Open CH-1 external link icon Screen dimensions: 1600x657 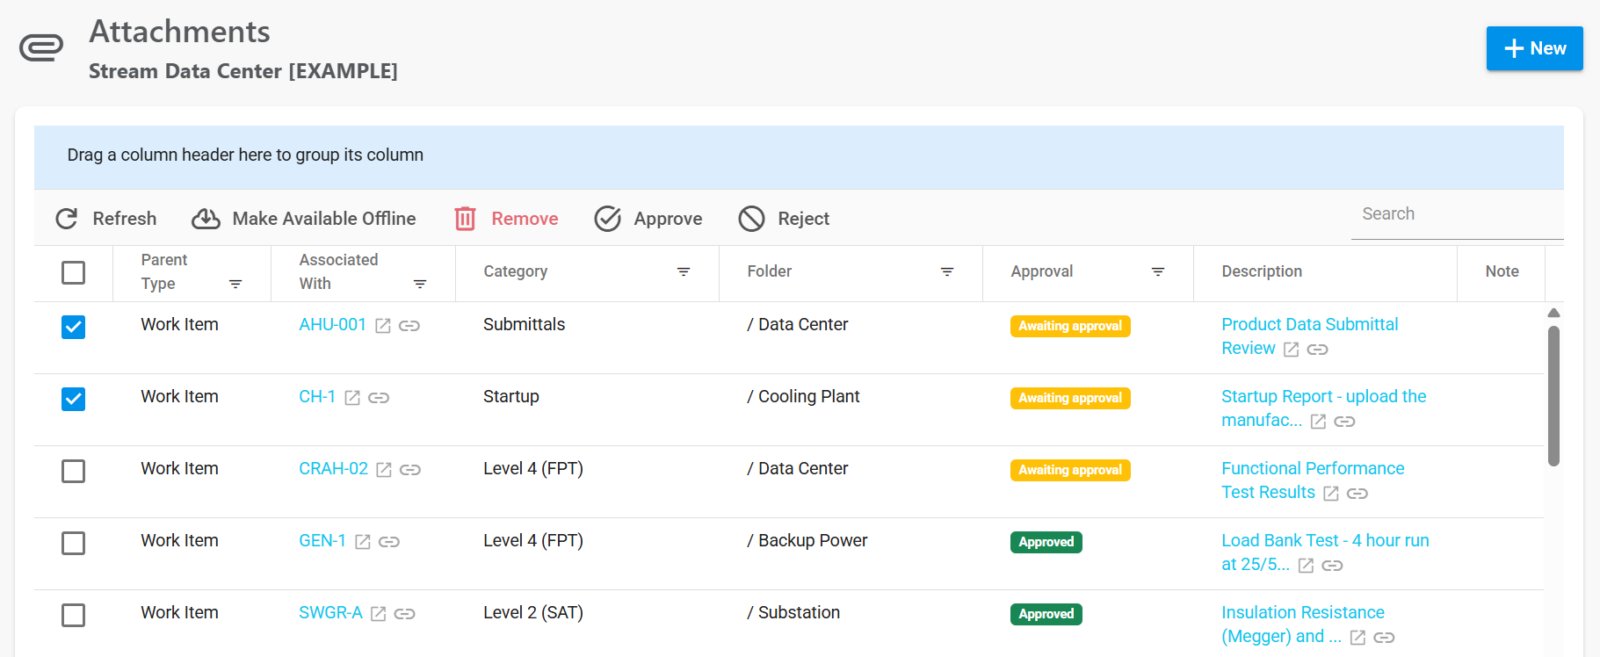click(x=352, y=398)
